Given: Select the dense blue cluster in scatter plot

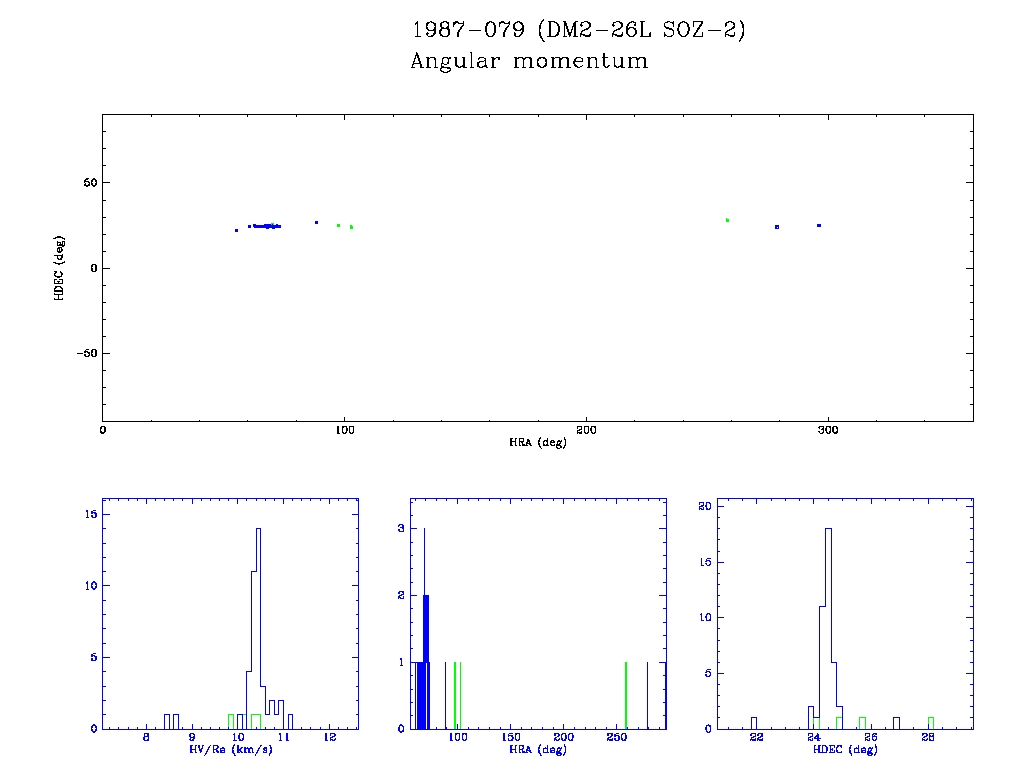Looking at the screenshot, I should click(266, 226).
